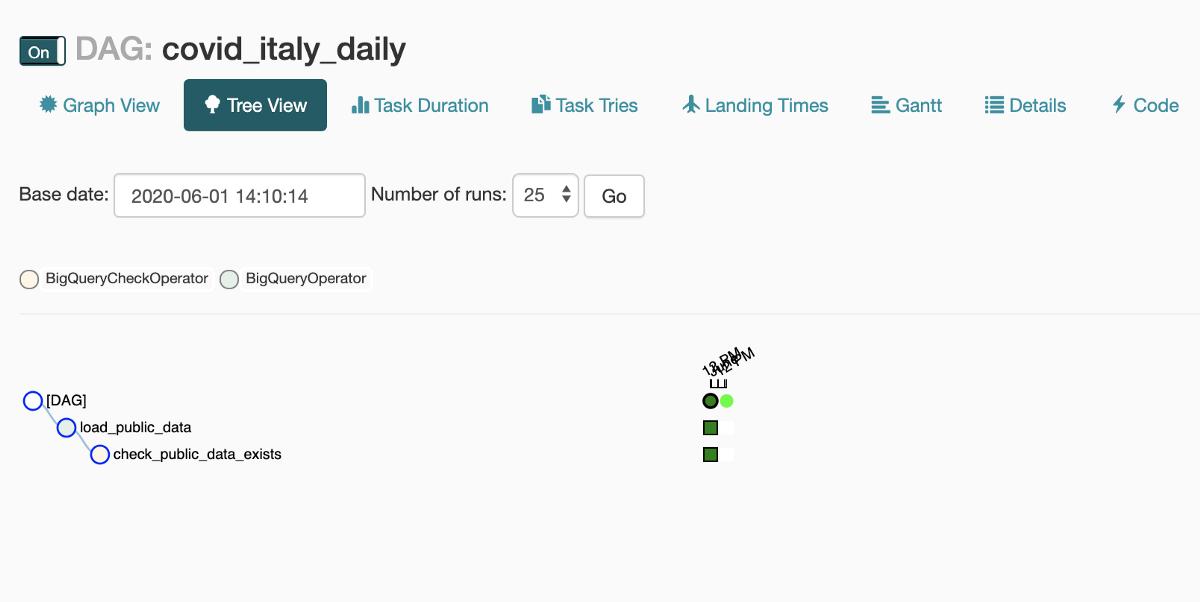The width and height of the screenshot is (1200, 602).
Task: Click the BigQueryCheckOperator legend circle
Action: coord(29,279)
